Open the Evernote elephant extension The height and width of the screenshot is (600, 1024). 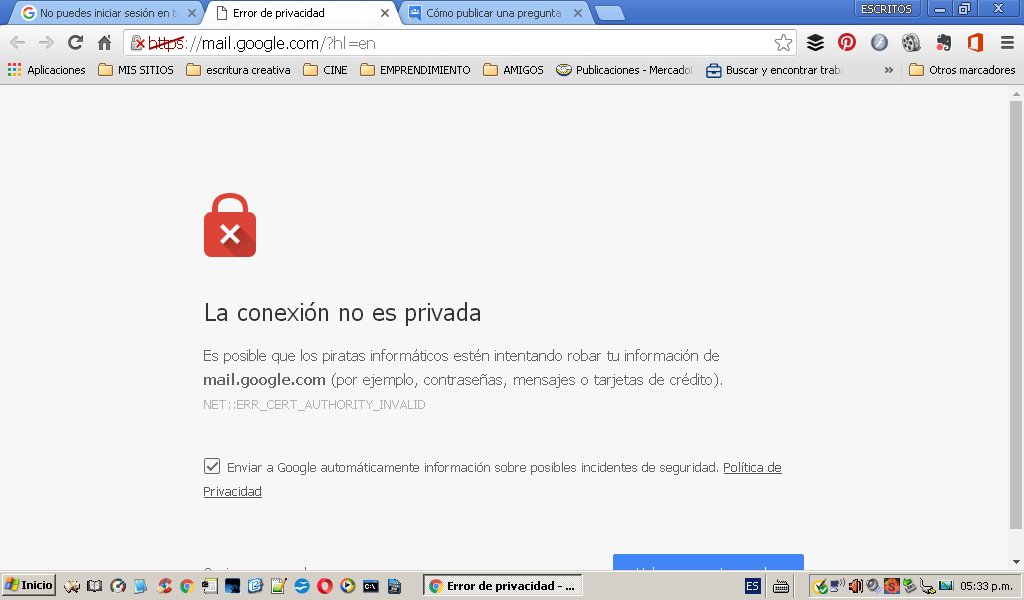[943, 43]
